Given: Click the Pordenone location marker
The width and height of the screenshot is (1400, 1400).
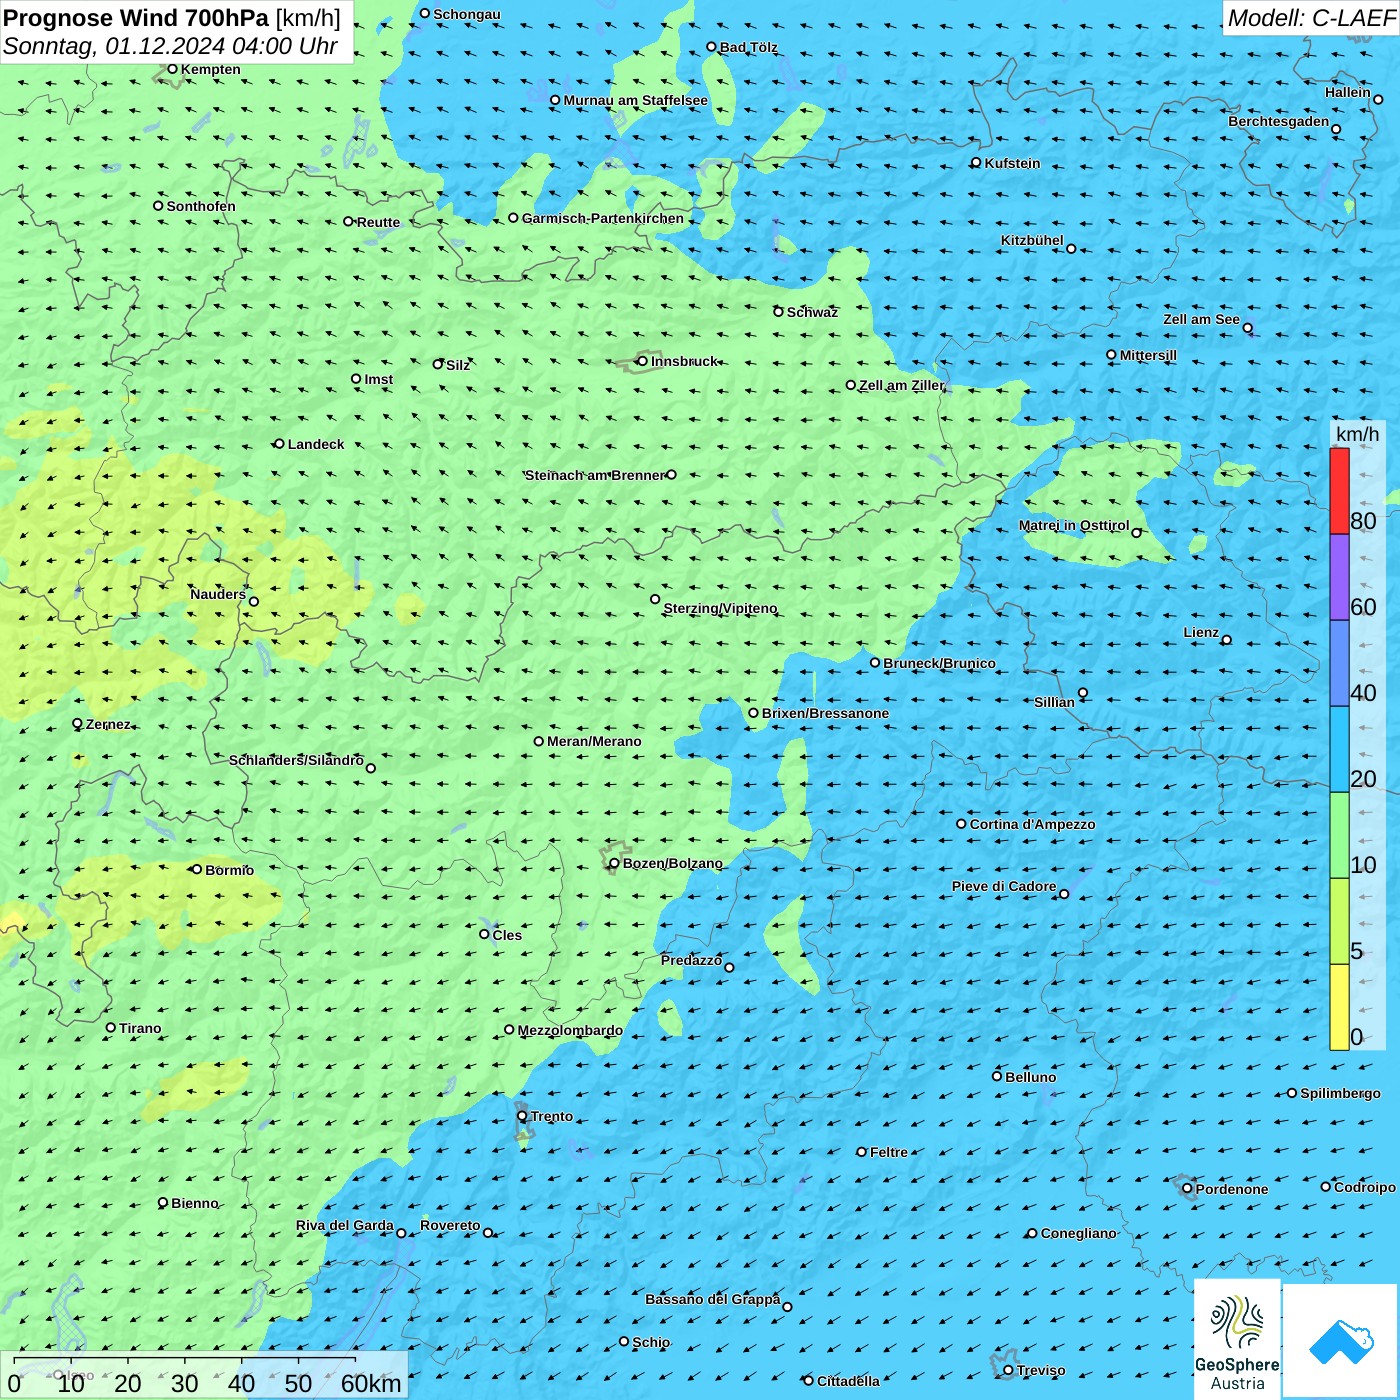Looking at the screenshot, I should pyautogui.click(x=1188, y=1189).
